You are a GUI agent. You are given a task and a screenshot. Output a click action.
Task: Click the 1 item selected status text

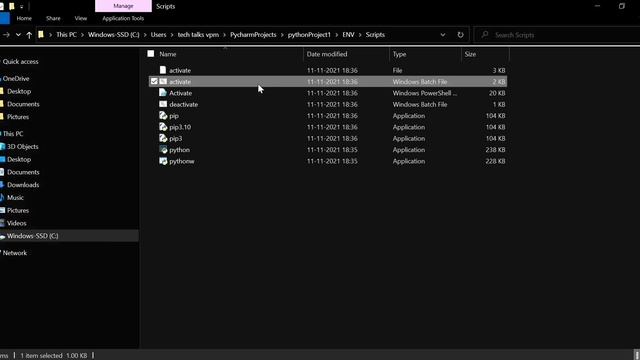pyautogui.click(x=41, y=356)
